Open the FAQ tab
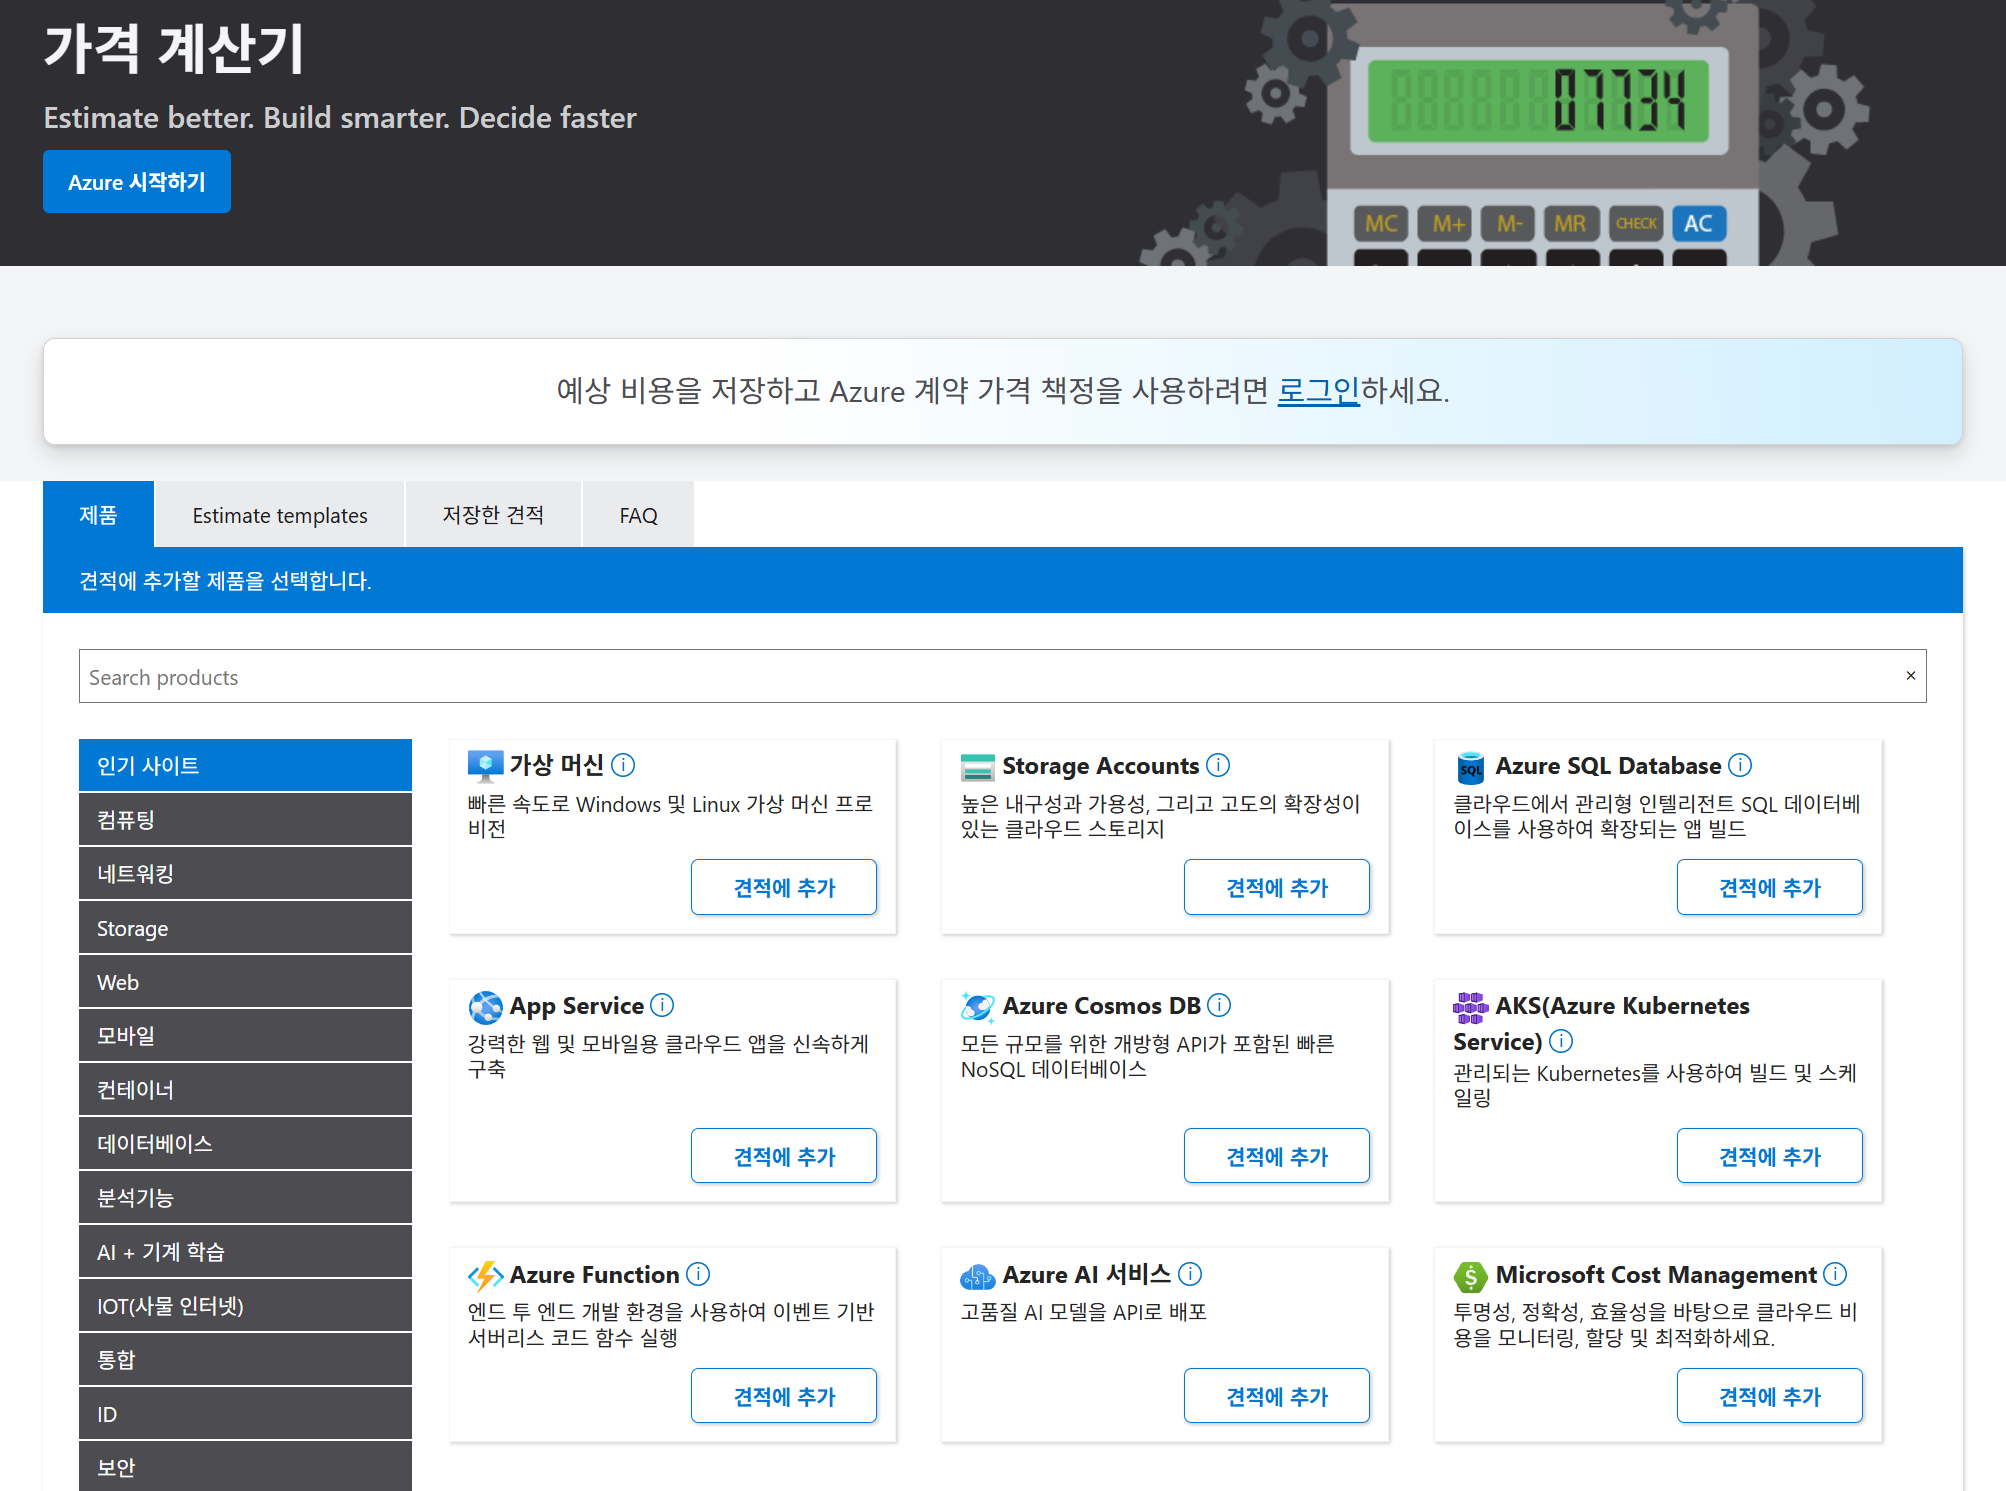2006x1491 pixels. tap(638, 515)
